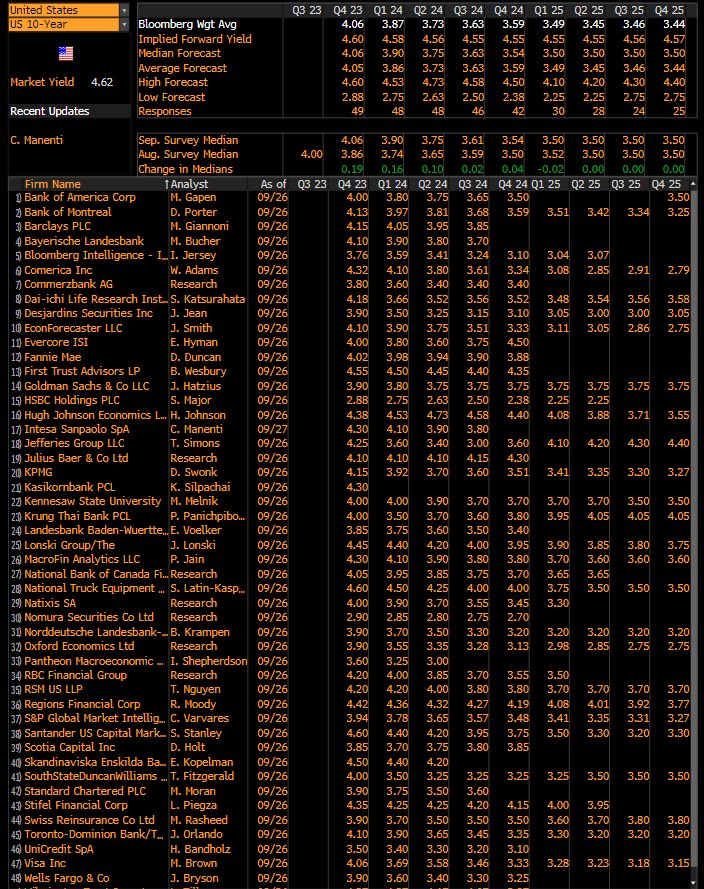Click the scrollbar up arrow in firm list
Image resolution: width=704 pixels, height=889 pixels.
click(693, 184)
